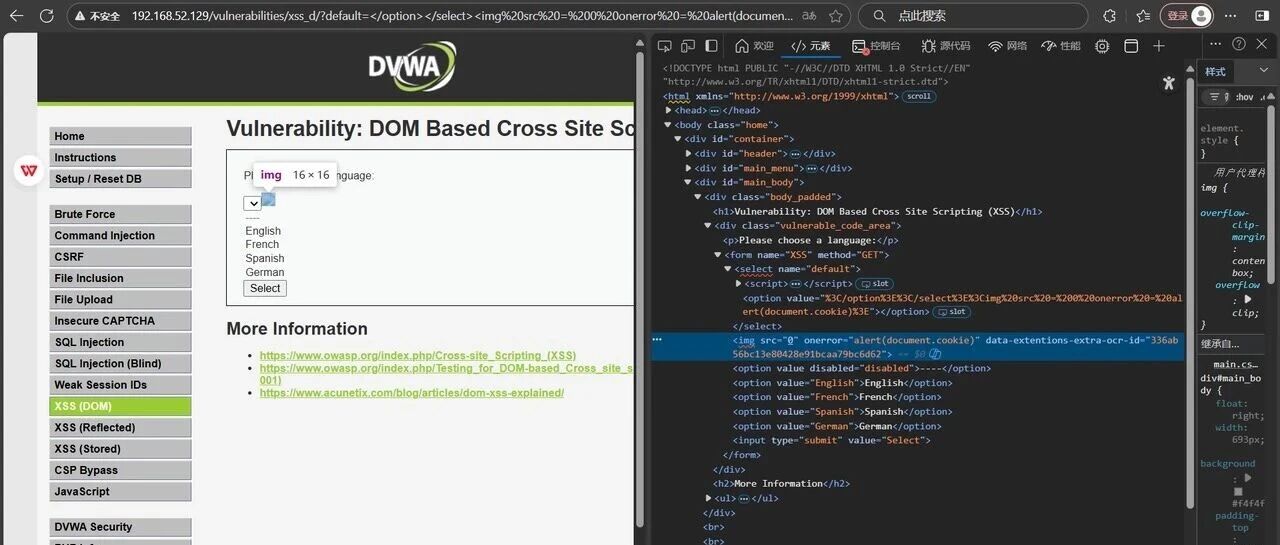This screenshot has height=545, width=1280.
Task: Click the 不安全 security warning indicator
Action: (x=98, y=16)
